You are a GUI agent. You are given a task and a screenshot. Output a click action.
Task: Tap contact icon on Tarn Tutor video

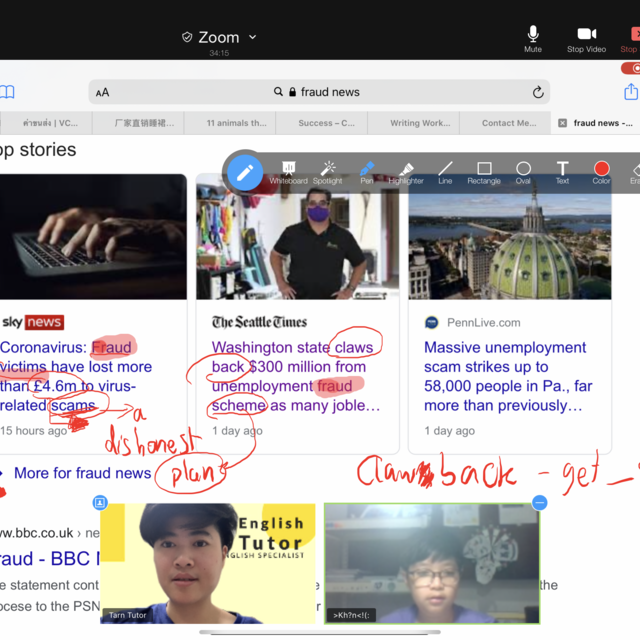[100, 502]
